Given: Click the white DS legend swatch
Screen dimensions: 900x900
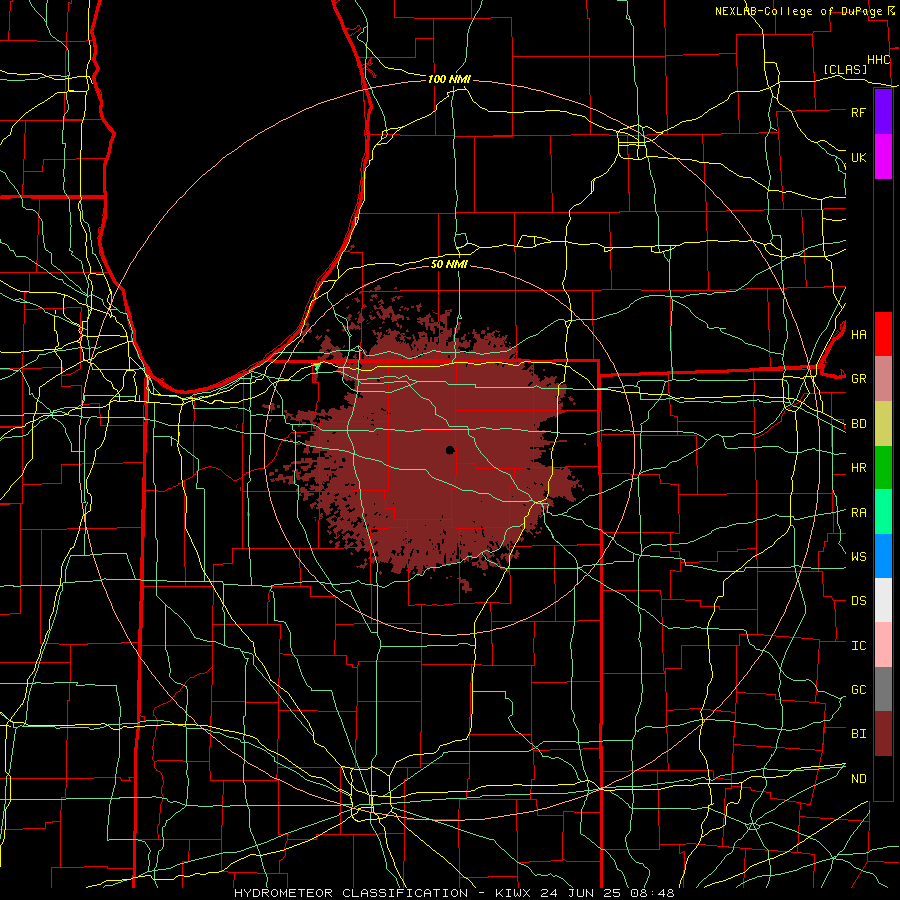Looking at the screenshot, I should click(x=883, y=600).
